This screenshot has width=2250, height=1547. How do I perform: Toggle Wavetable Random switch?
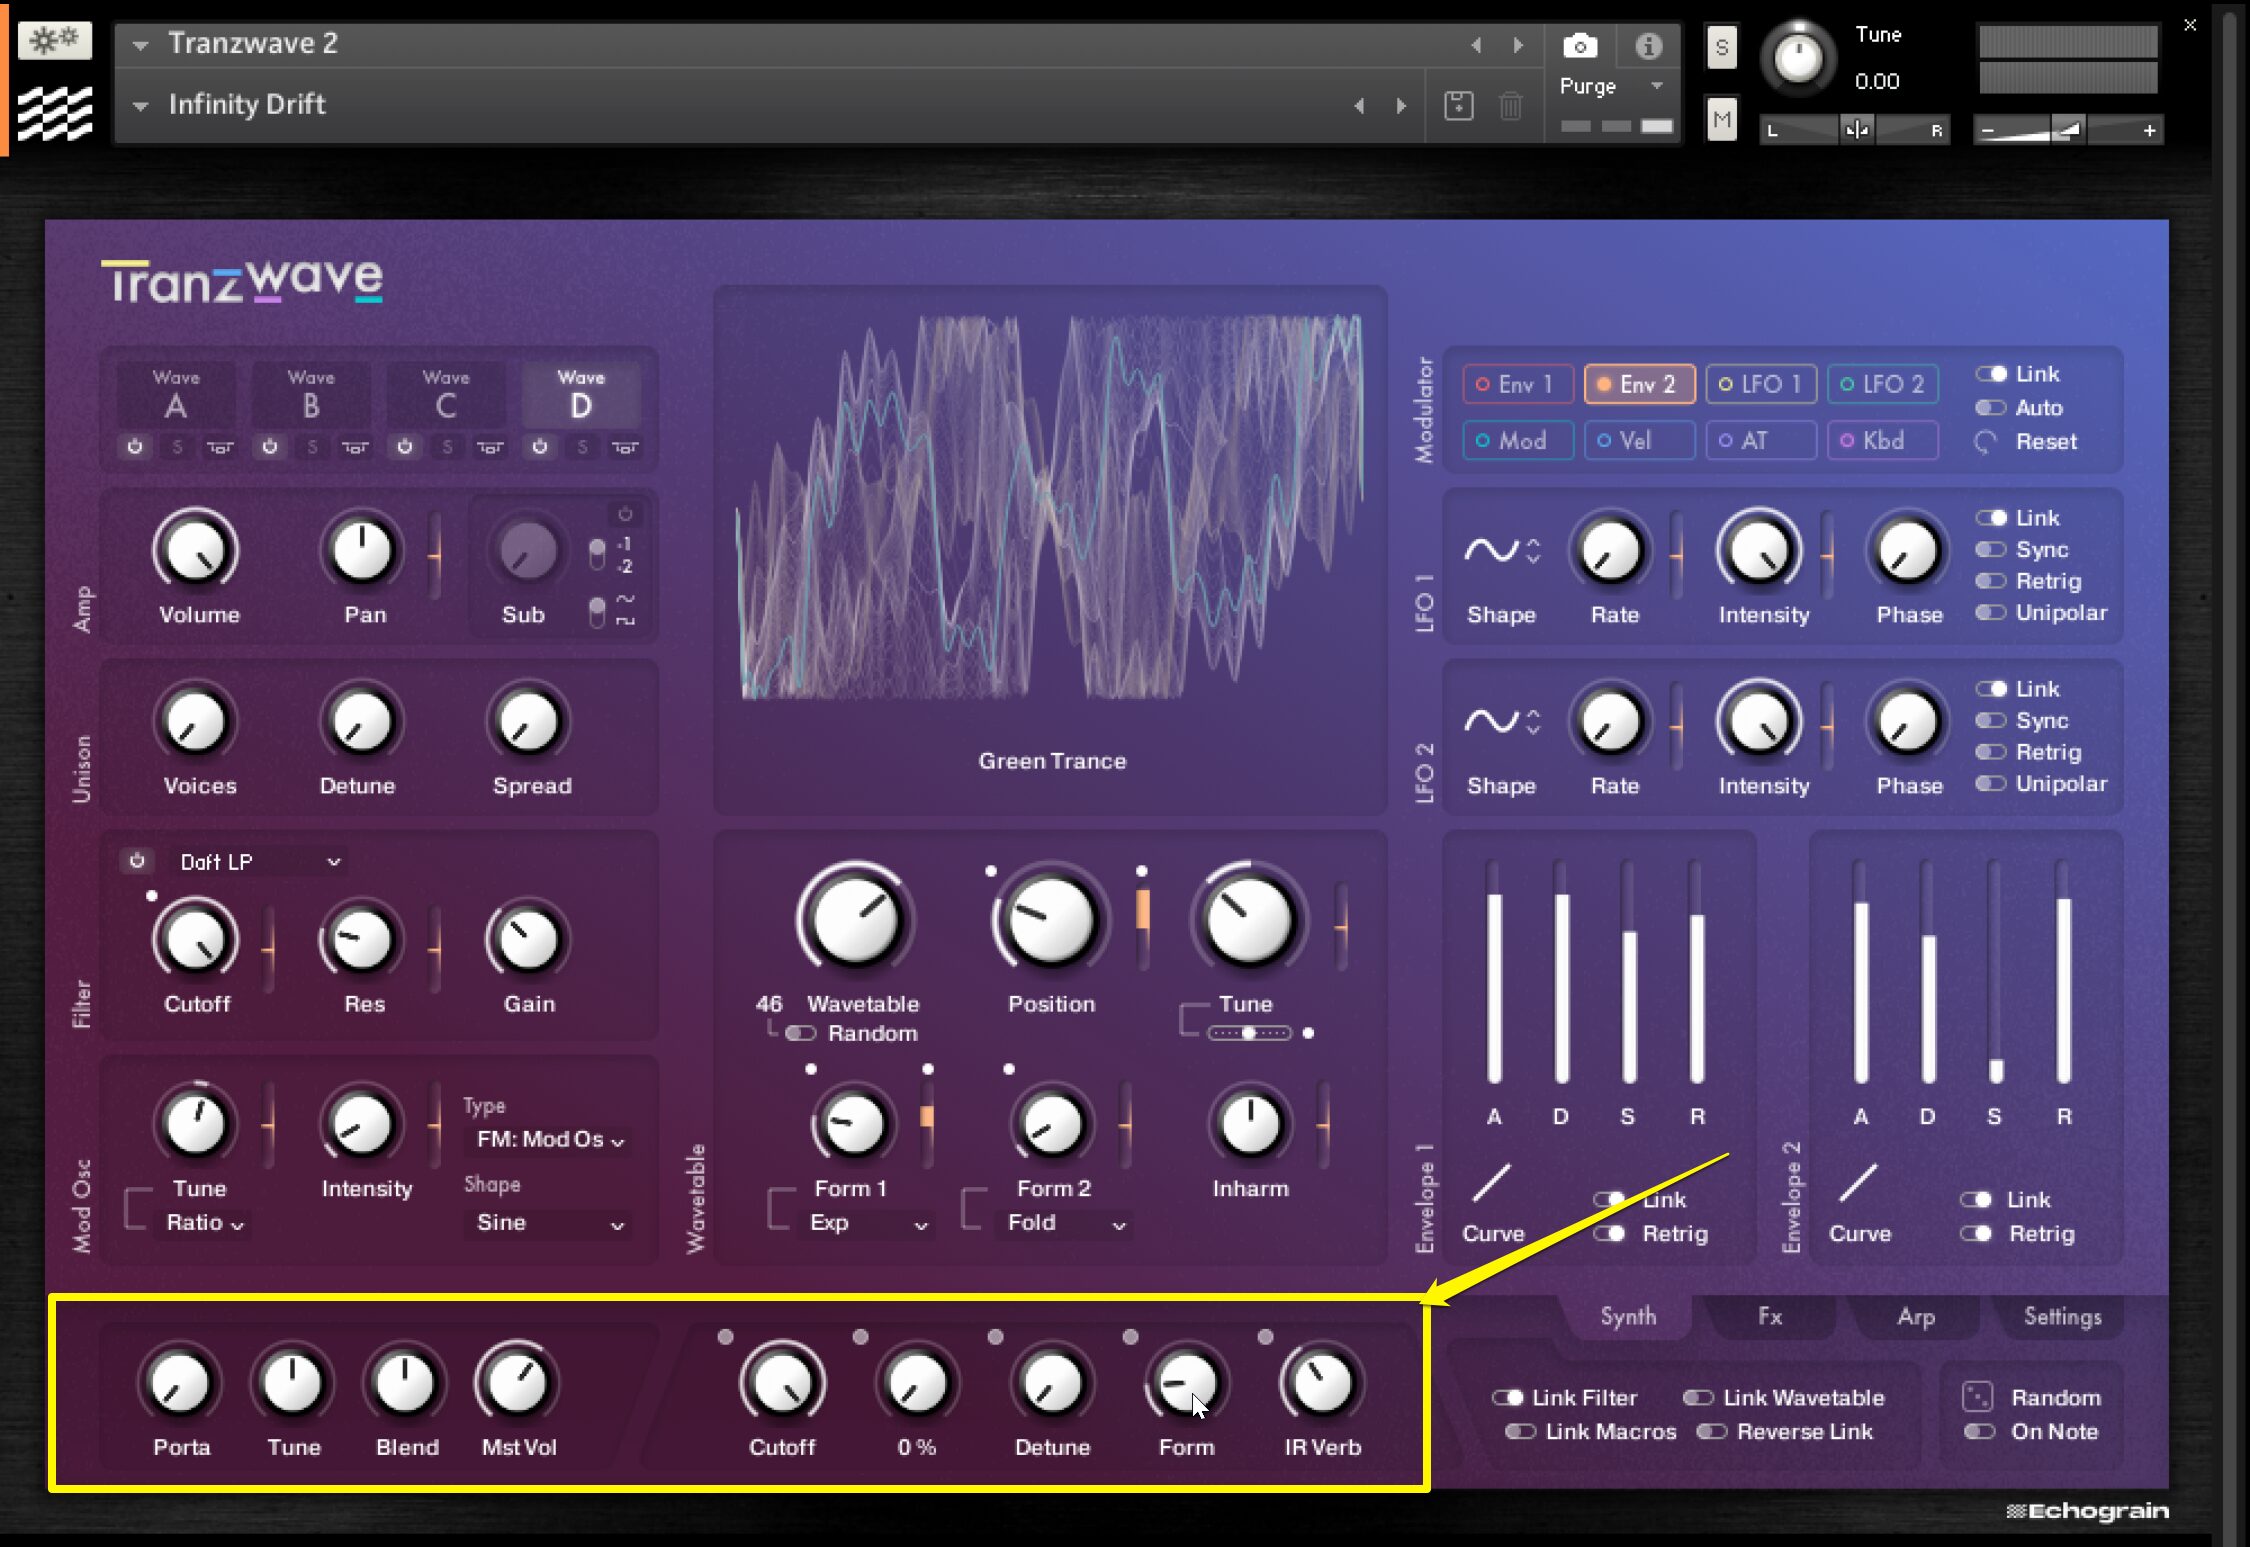[x=801, y=1033]
